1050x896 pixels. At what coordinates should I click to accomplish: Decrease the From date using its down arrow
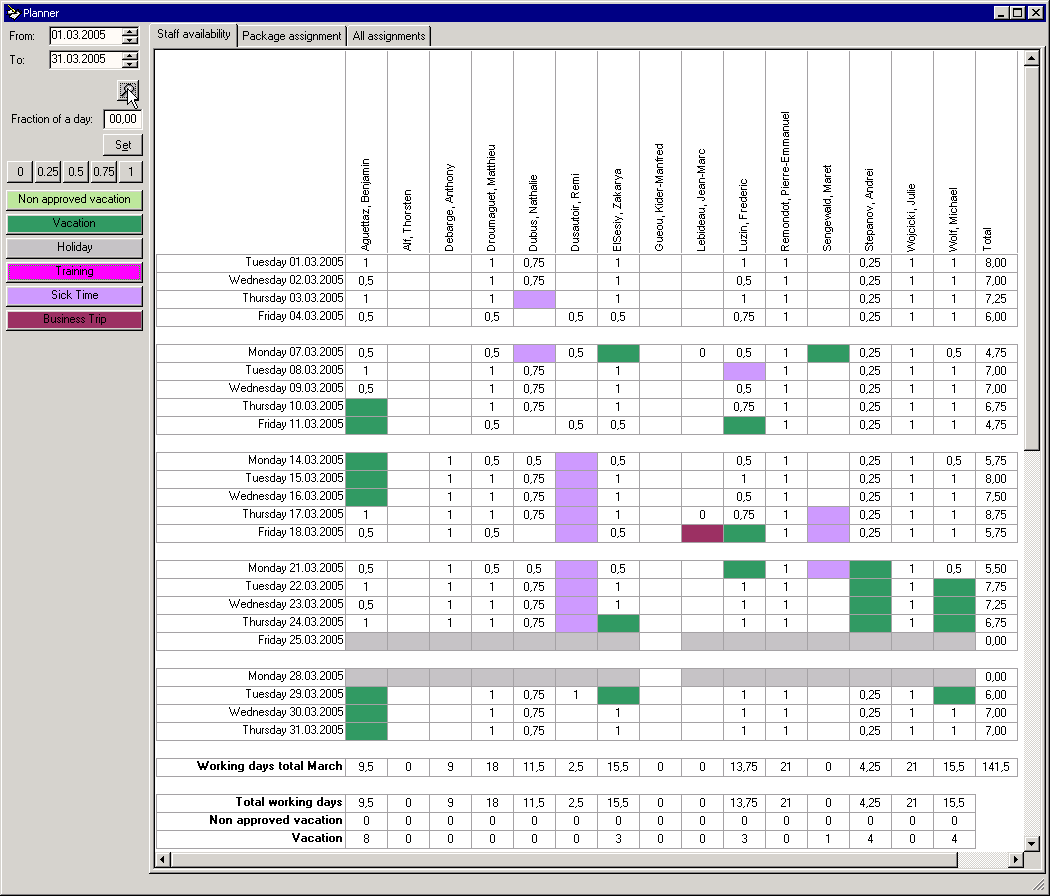pos(130,41)
